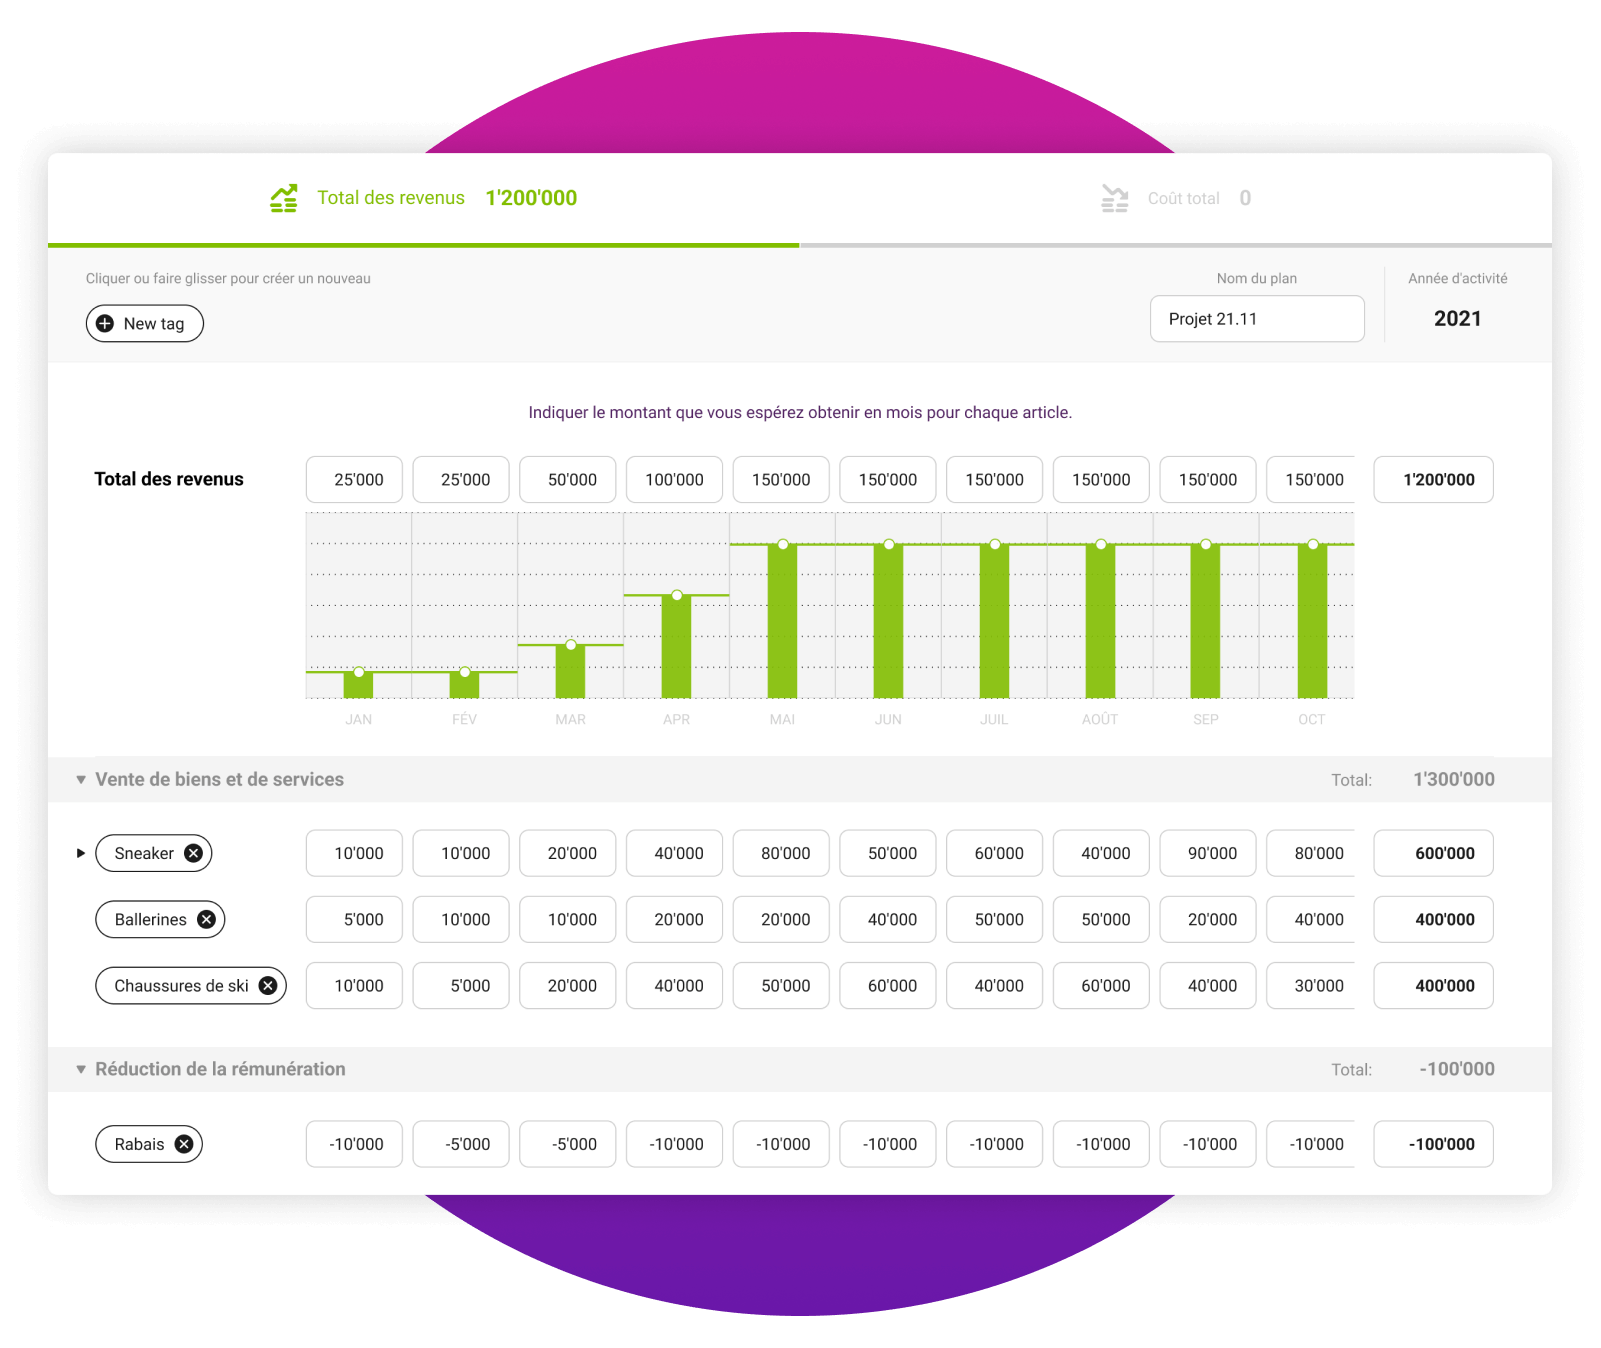
Task: Click the revenue chart icon beside Total des revenus
Action: (284, 198)
